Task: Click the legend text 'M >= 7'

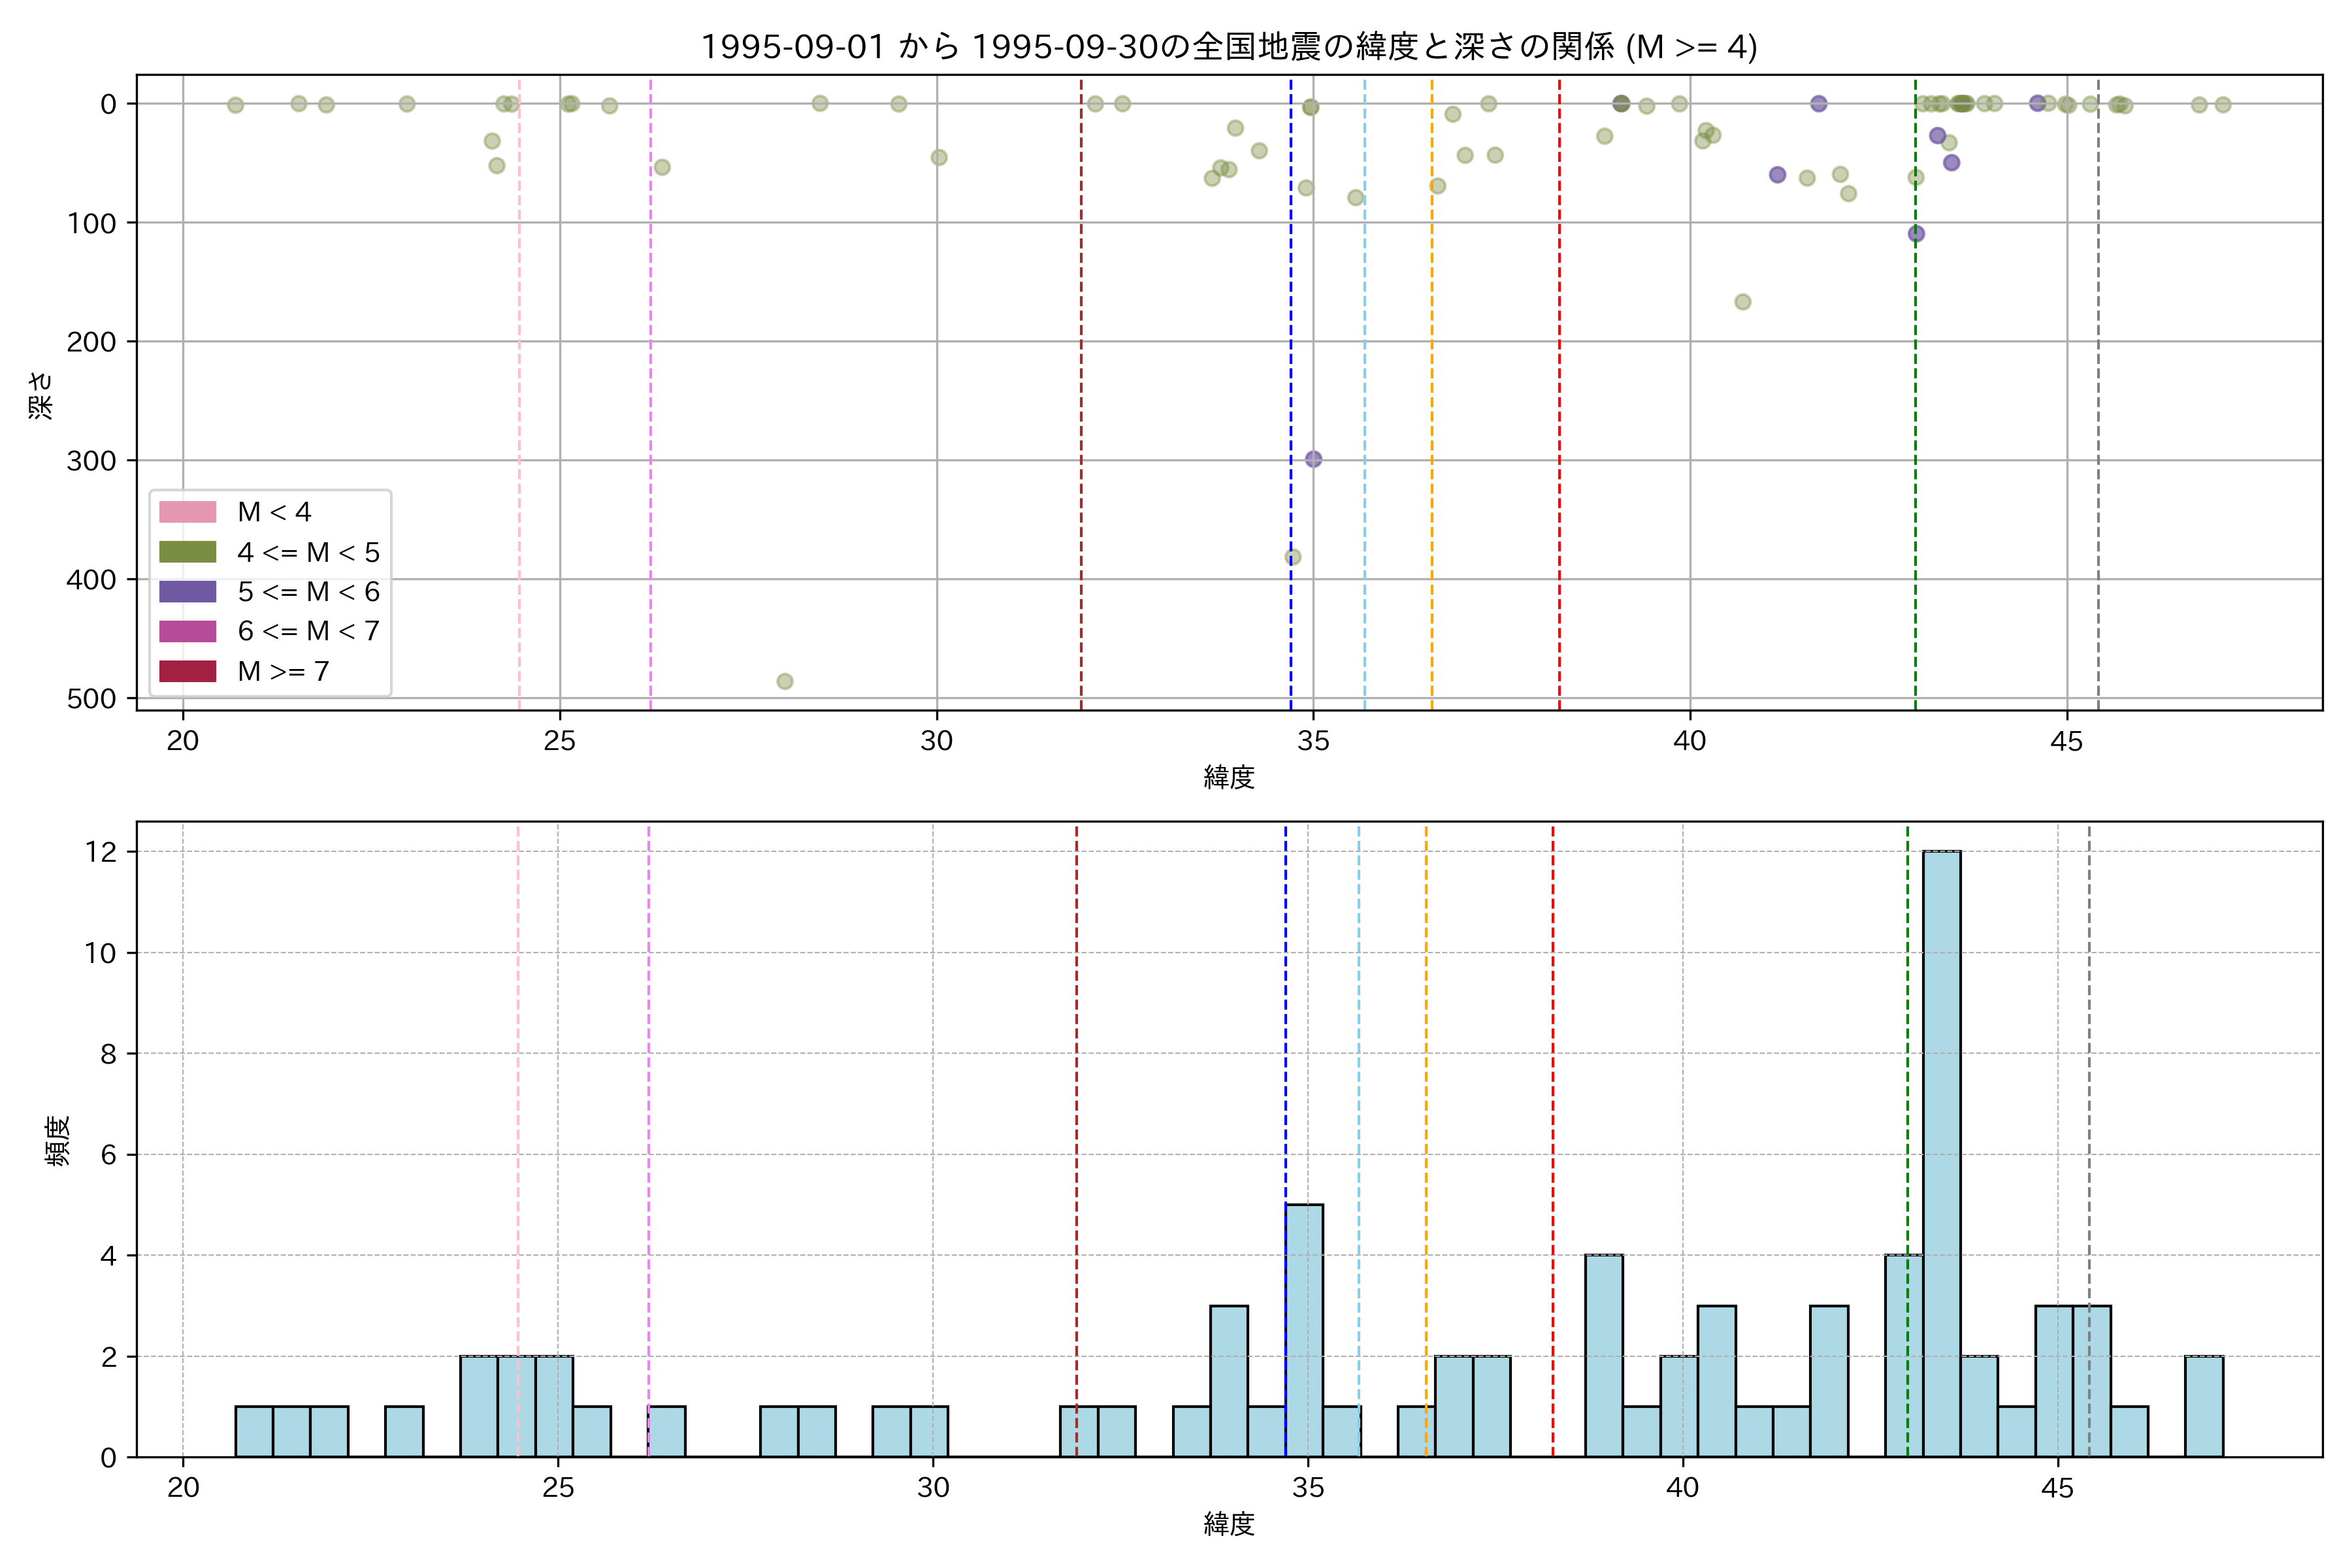Action: [283, 671]
